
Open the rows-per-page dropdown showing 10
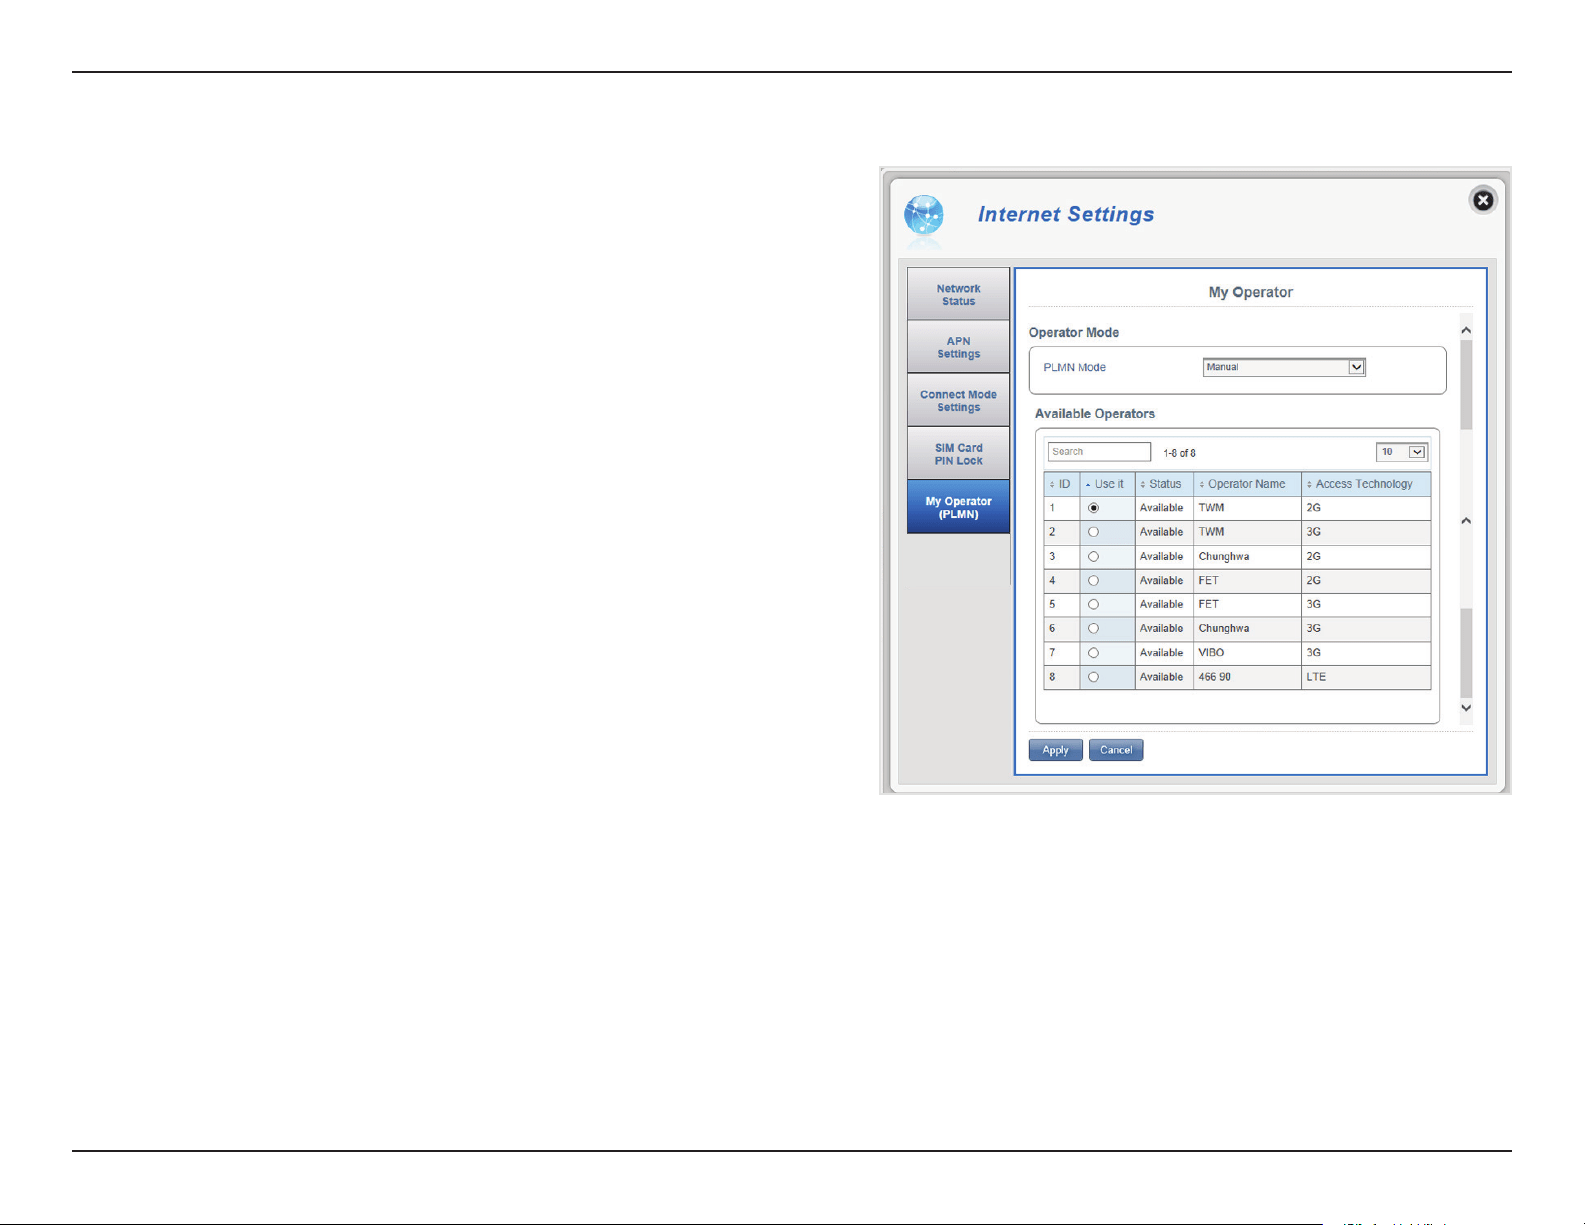pyautogui.click(x=1402, y=452)
